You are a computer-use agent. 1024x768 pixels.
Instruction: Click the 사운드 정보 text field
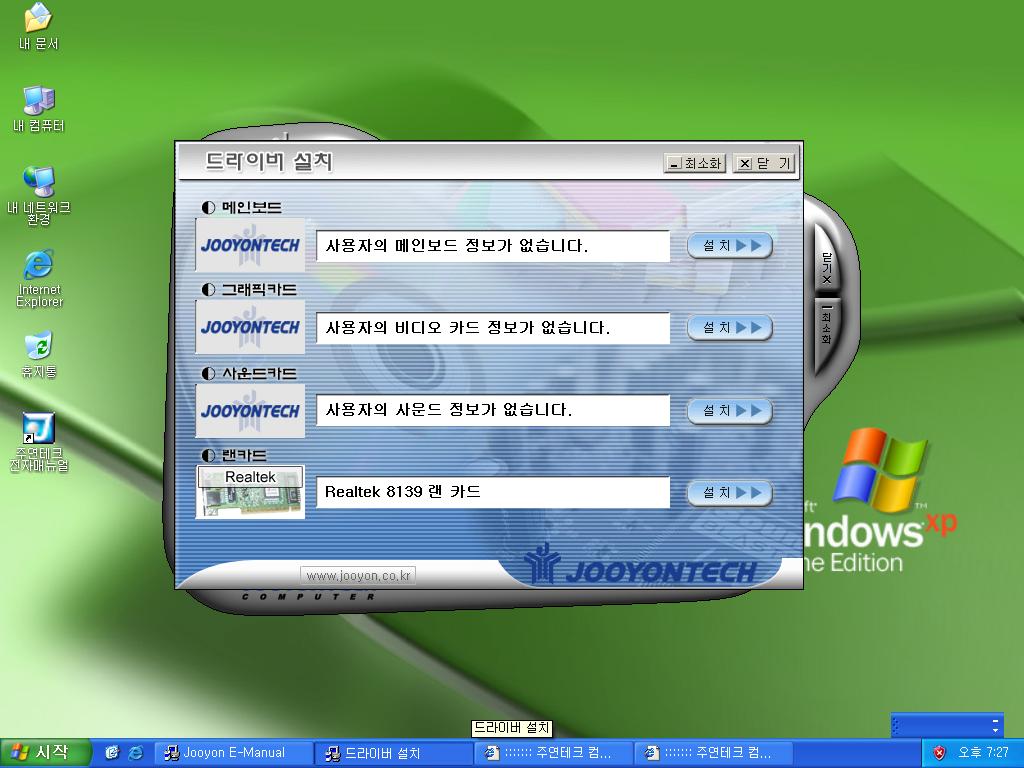[493, 410]
